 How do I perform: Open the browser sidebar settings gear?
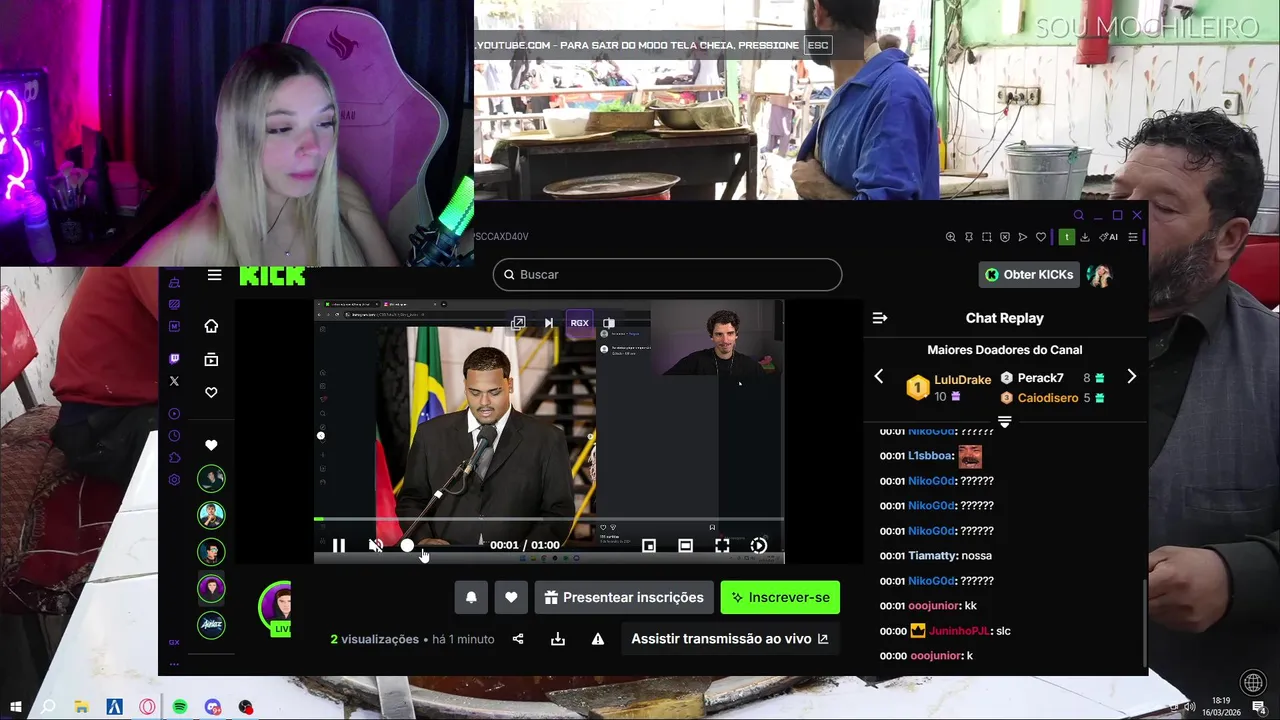coord(174,480)
